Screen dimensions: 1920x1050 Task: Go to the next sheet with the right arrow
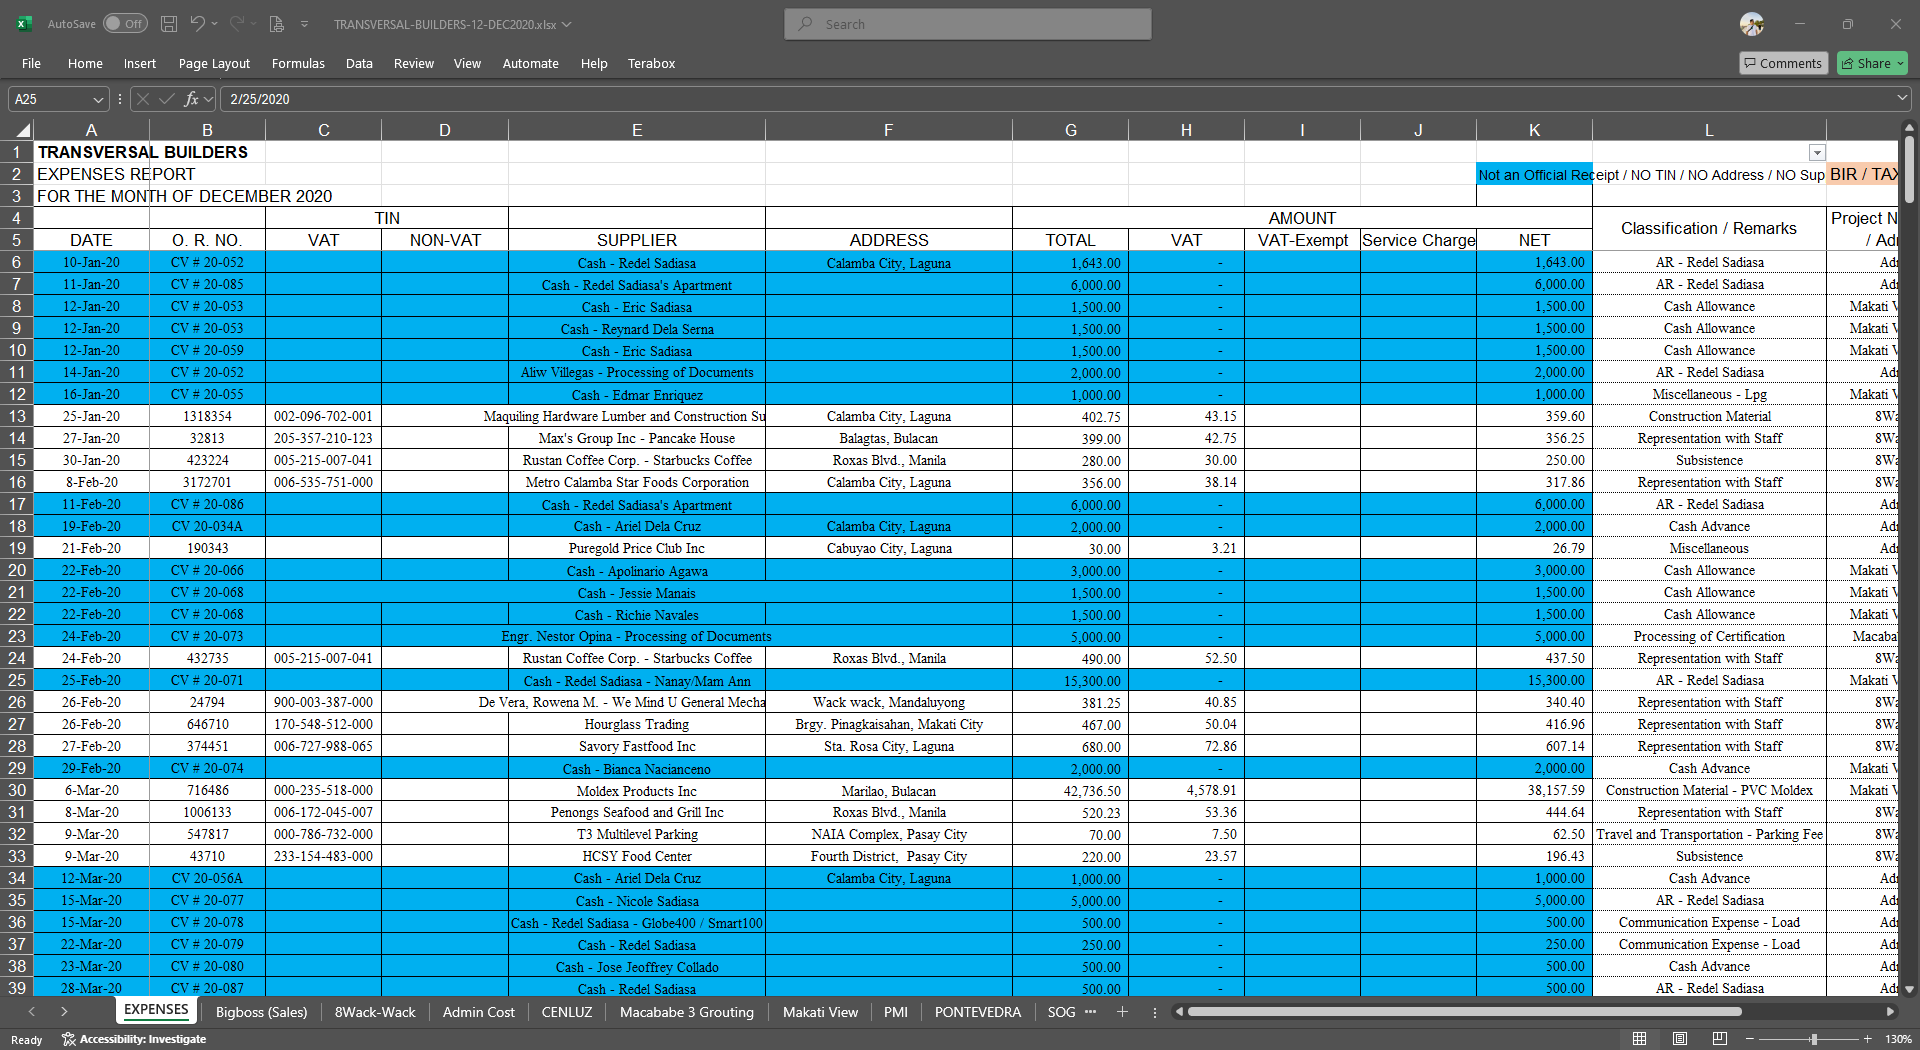64,1012
